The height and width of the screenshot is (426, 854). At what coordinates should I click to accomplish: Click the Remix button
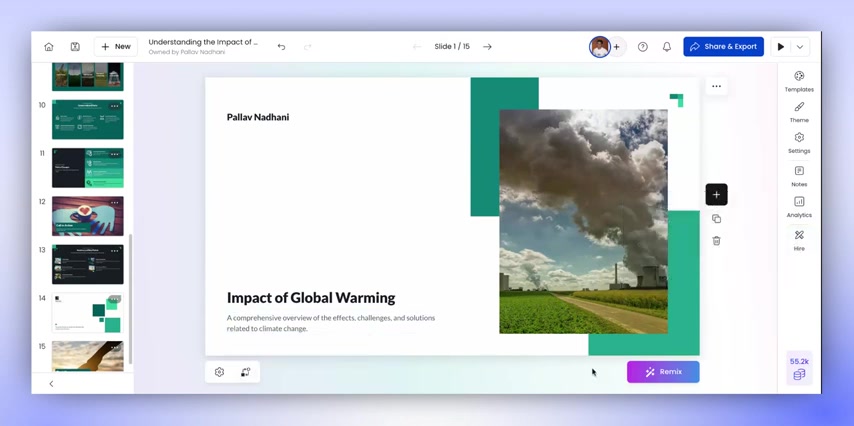[663, 372]
